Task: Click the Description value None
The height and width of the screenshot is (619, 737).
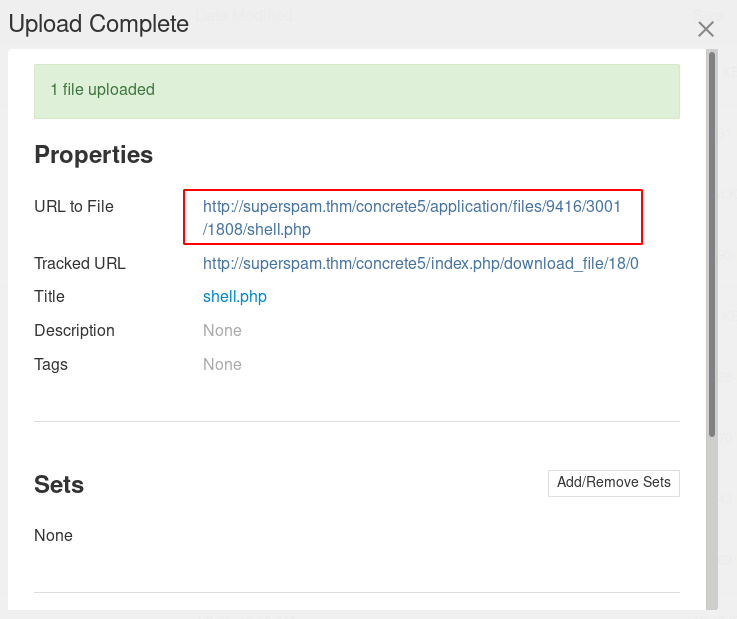Action: (x=222, y=331)
